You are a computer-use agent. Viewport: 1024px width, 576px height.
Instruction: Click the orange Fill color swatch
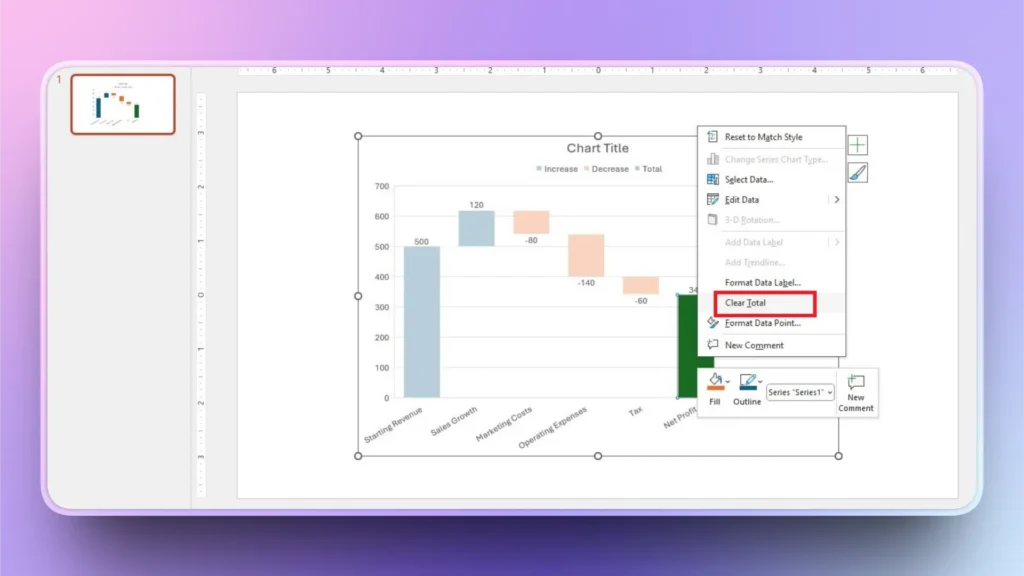[714, 388]
